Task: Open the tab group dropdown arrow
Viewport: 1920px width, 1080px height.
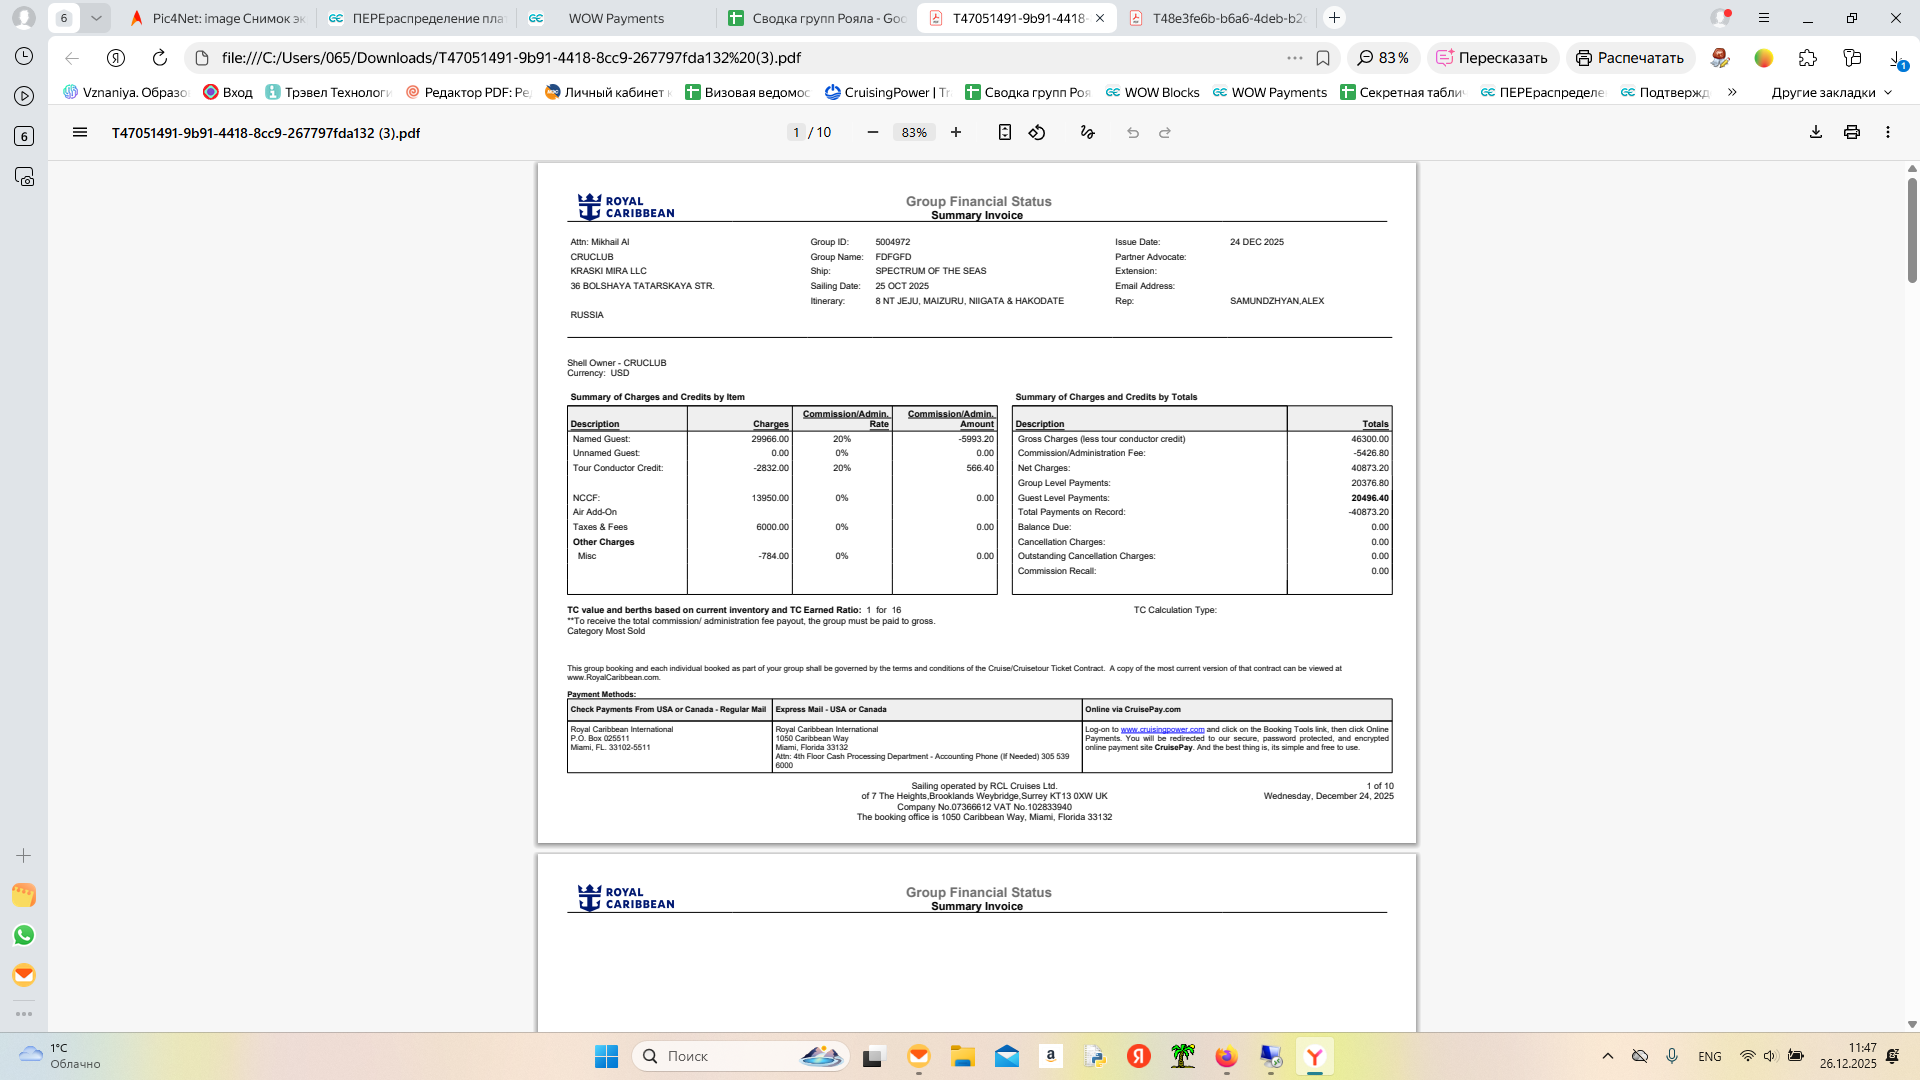Action: [96, 18]
